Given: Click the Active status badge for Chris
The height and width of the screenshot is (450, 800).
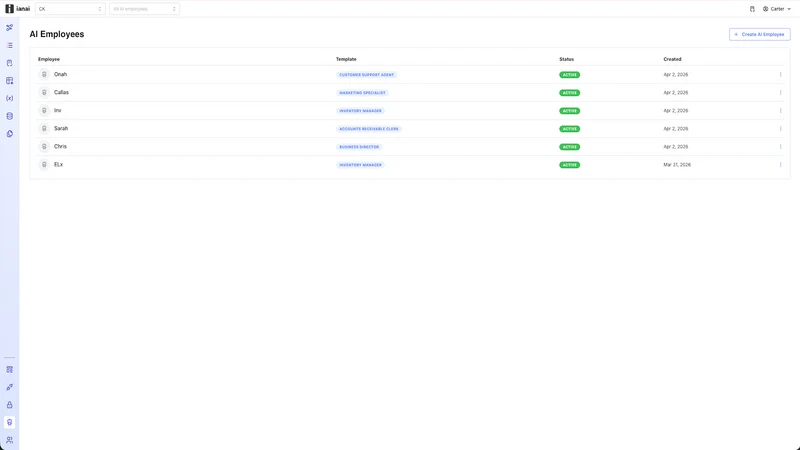Looking at the screenshot, I should (569, 147).
